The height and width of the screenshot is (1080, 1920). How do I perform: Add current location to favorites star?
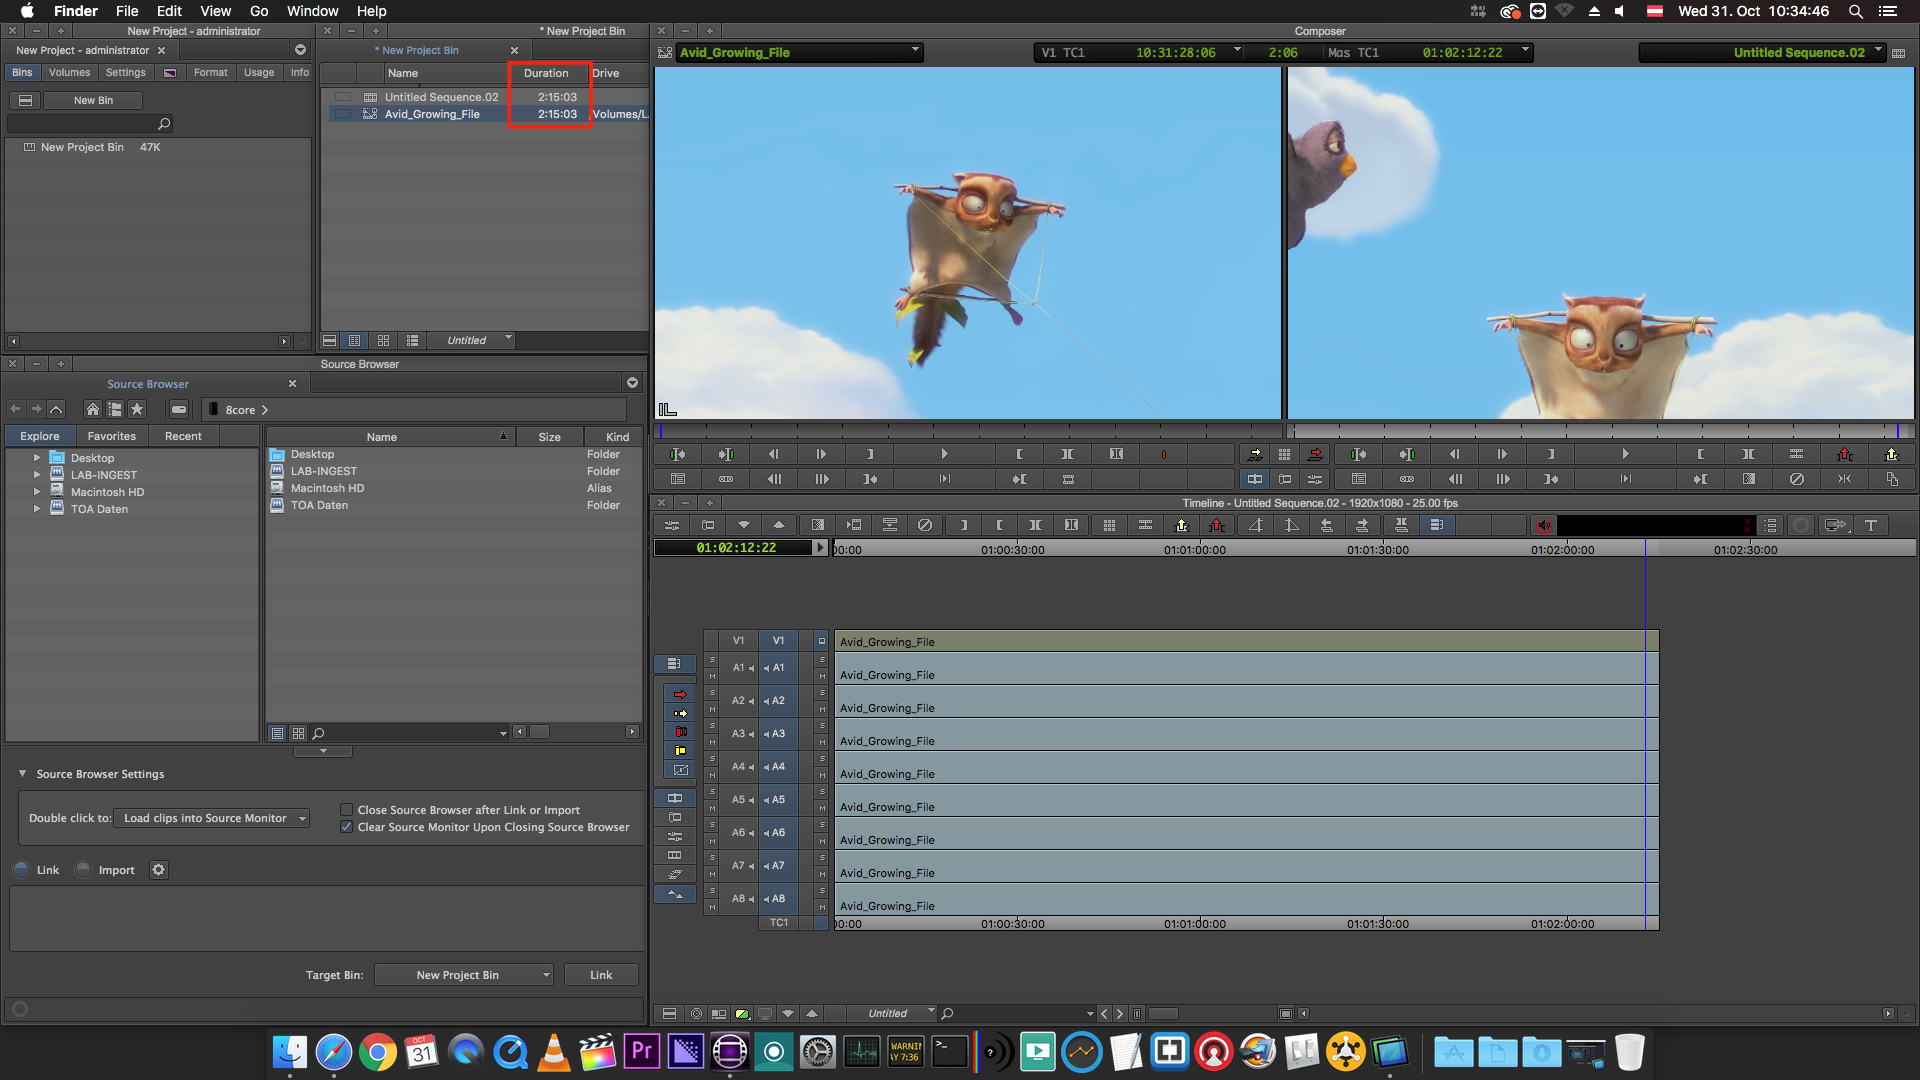(137, 409)
